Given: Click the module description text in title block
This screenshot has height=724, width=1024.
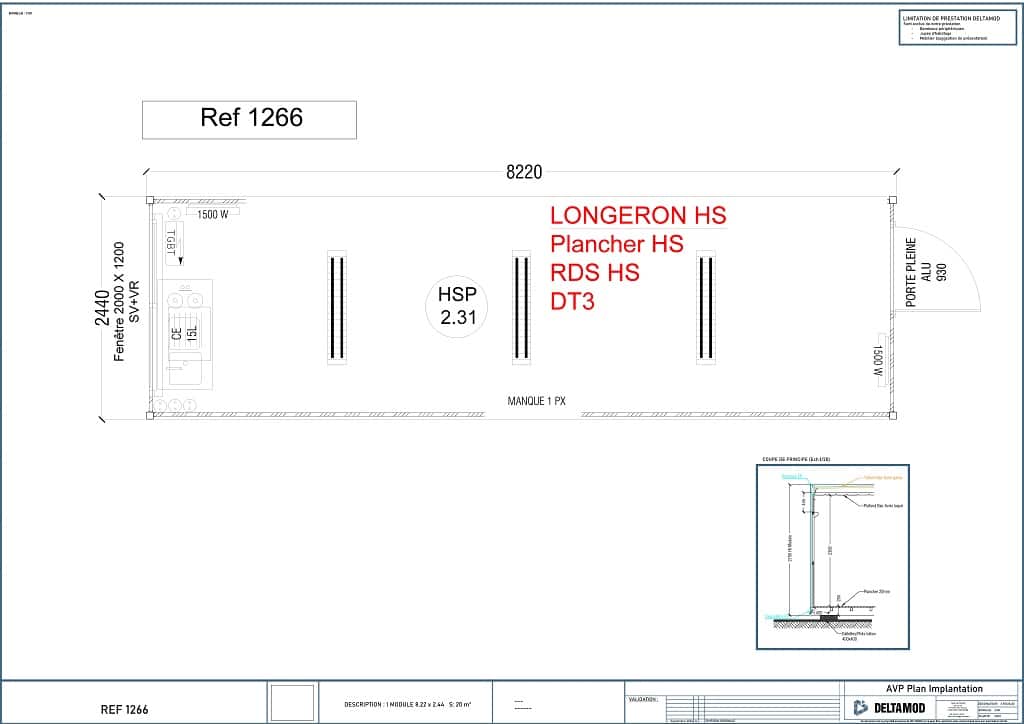Looking at the screenshot, I should click(408, 704).
